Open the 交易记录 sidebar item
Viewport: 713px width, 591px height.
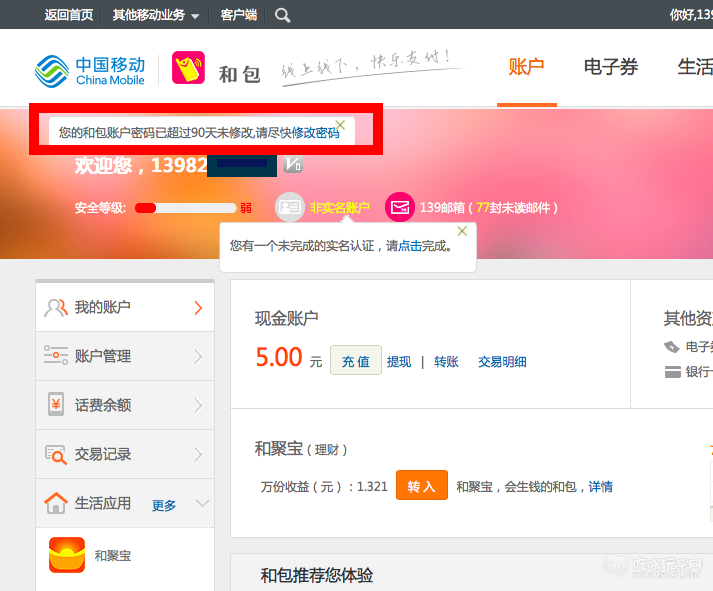pos(125,455)
